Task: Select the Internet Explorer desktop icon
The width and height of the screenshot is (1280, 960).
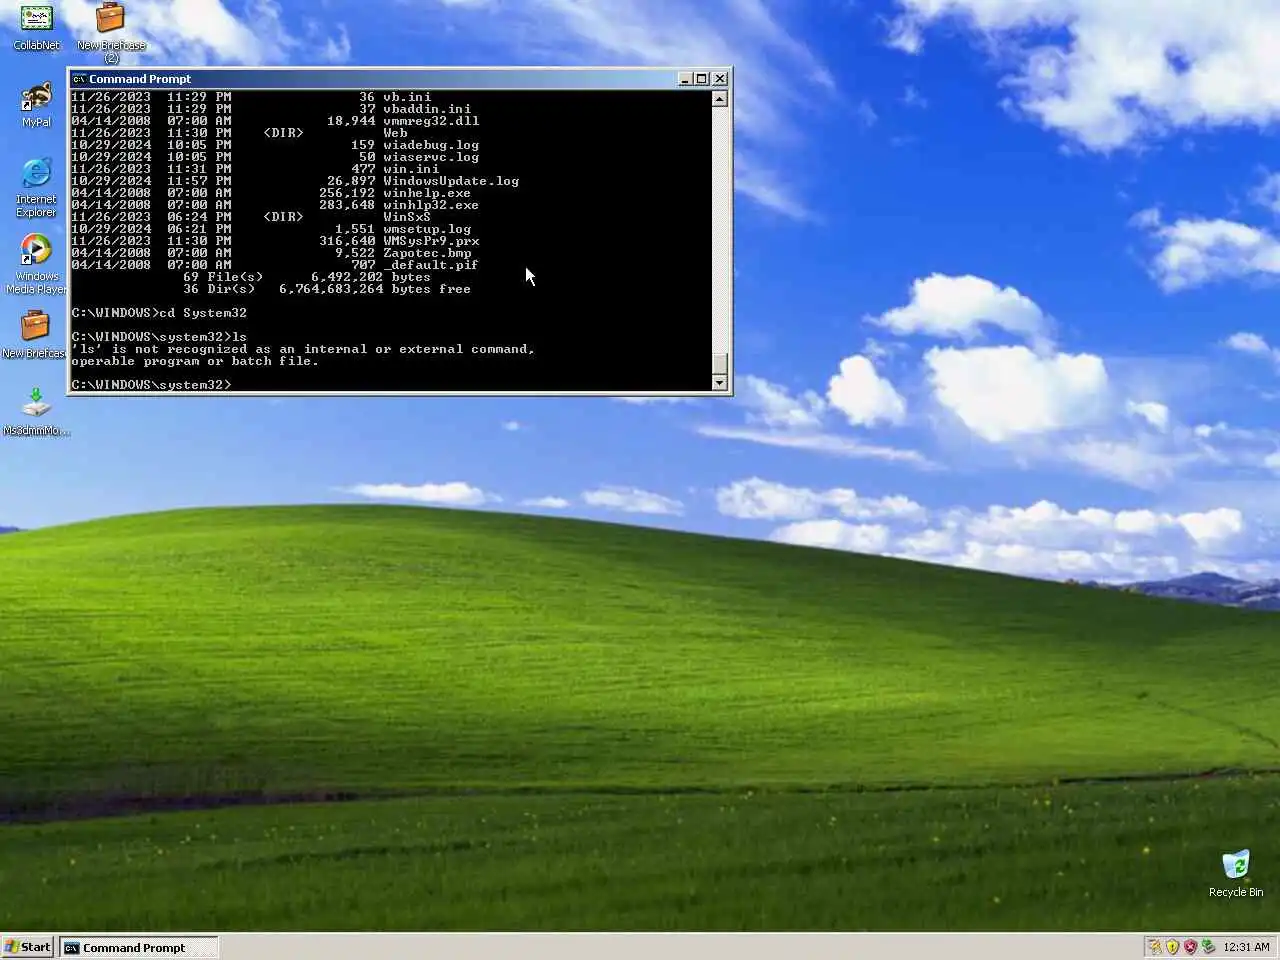Action: point(36,187)
